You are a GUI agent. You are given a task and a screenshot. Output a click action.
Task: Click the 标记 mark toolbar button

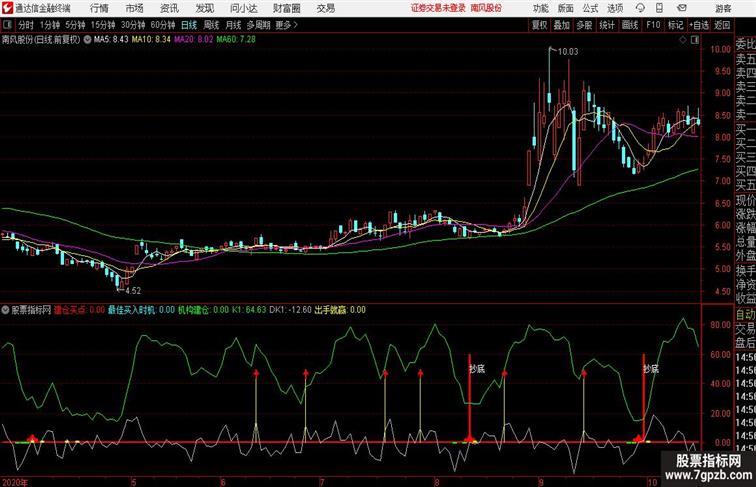(675, 25)
